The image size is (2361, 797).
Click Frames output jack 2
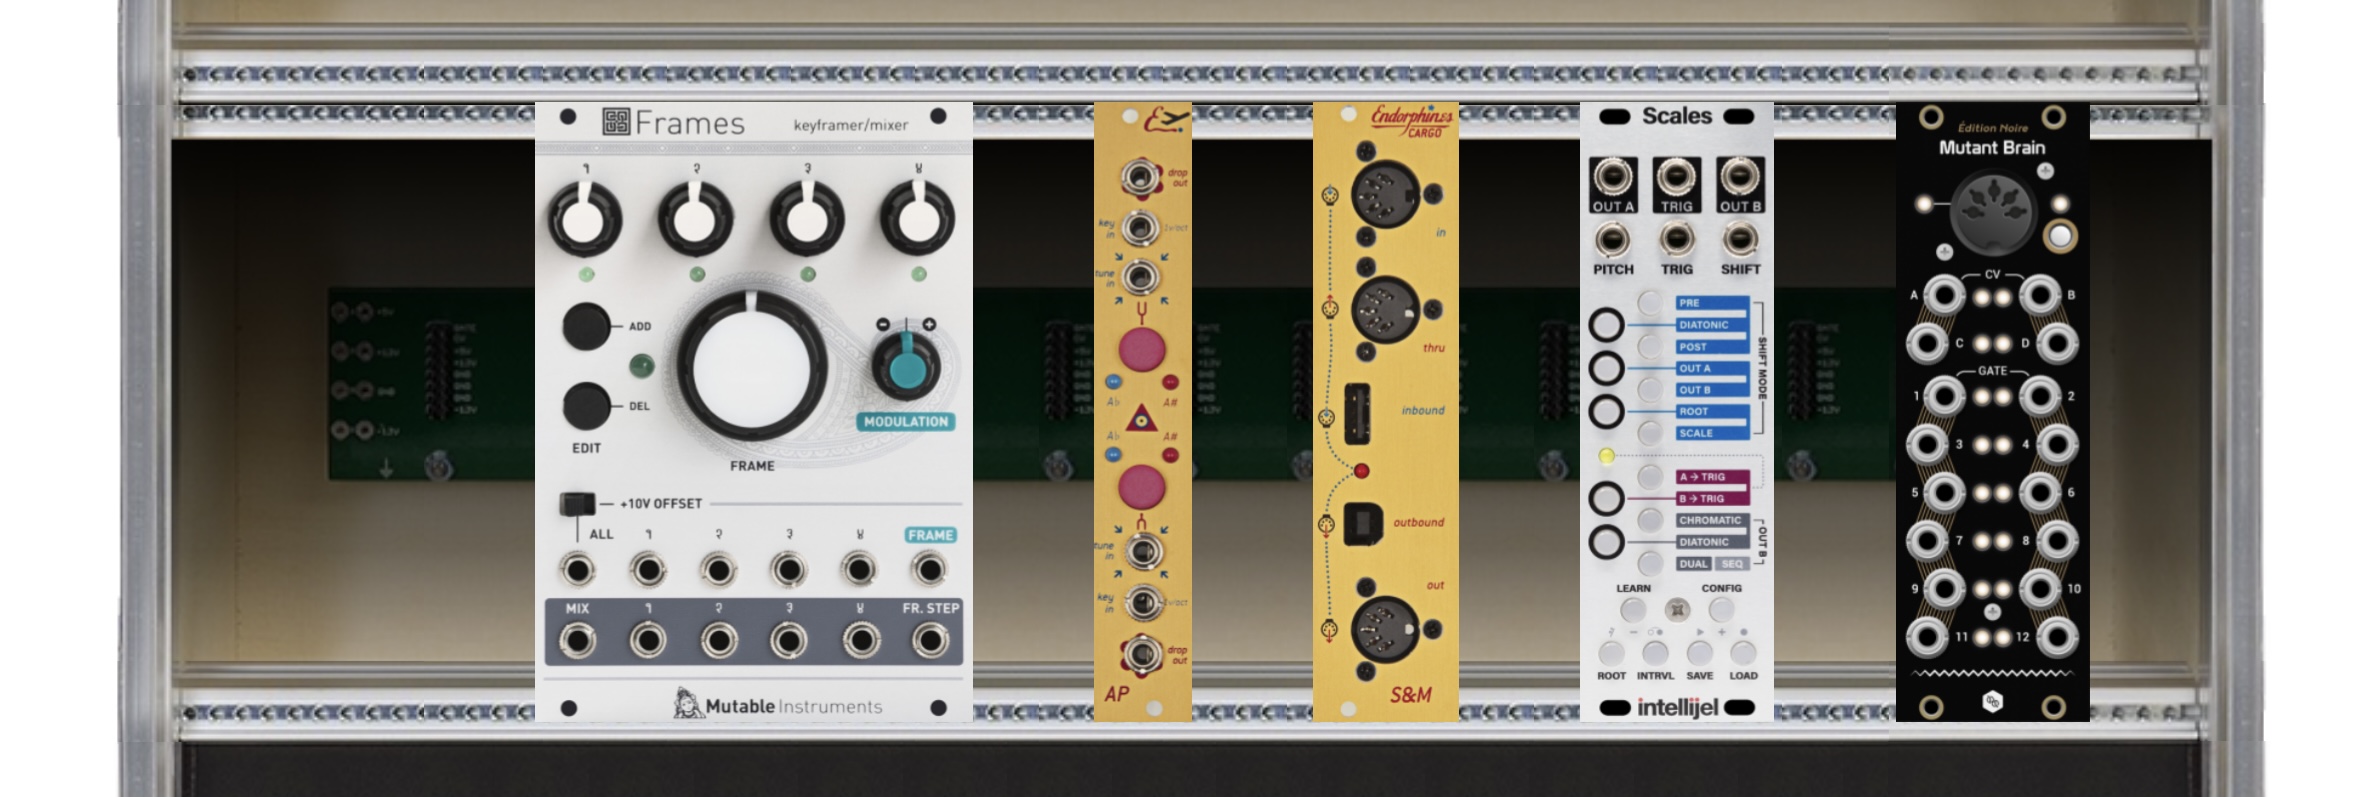click(x=719, y=641)
